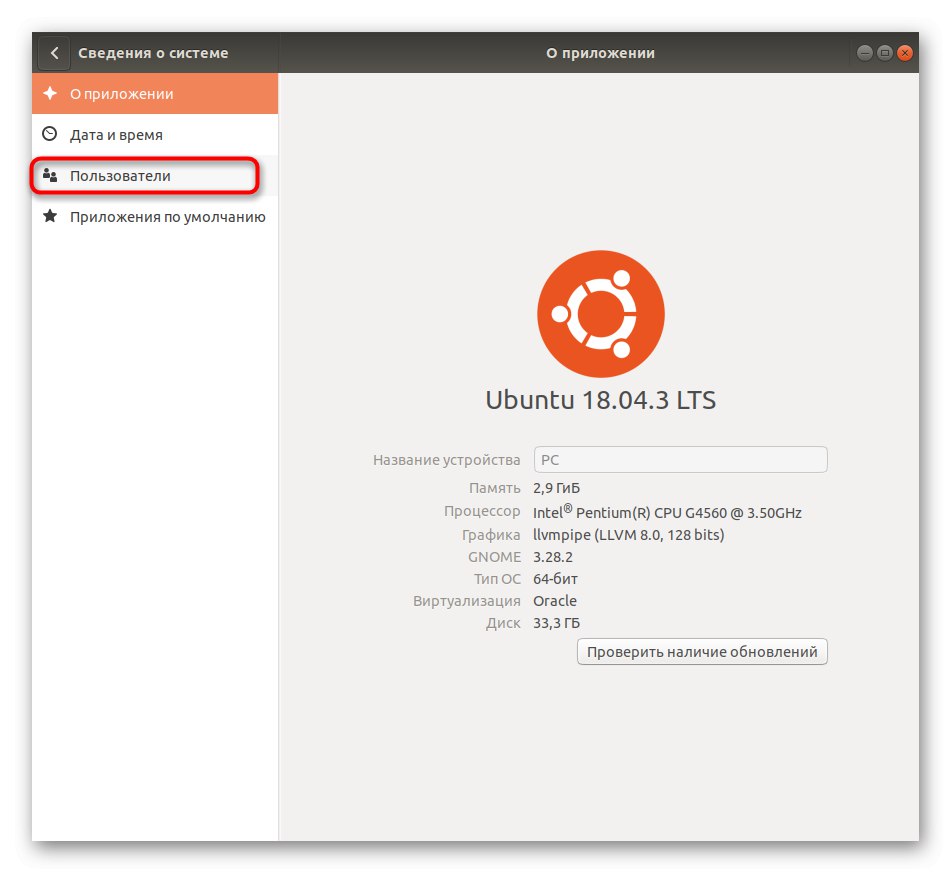Viewport: 951px width, 873px height.
Task: Click the GNOME version 3.28.2
Action: pyautogui.click(x=553, y=557)
